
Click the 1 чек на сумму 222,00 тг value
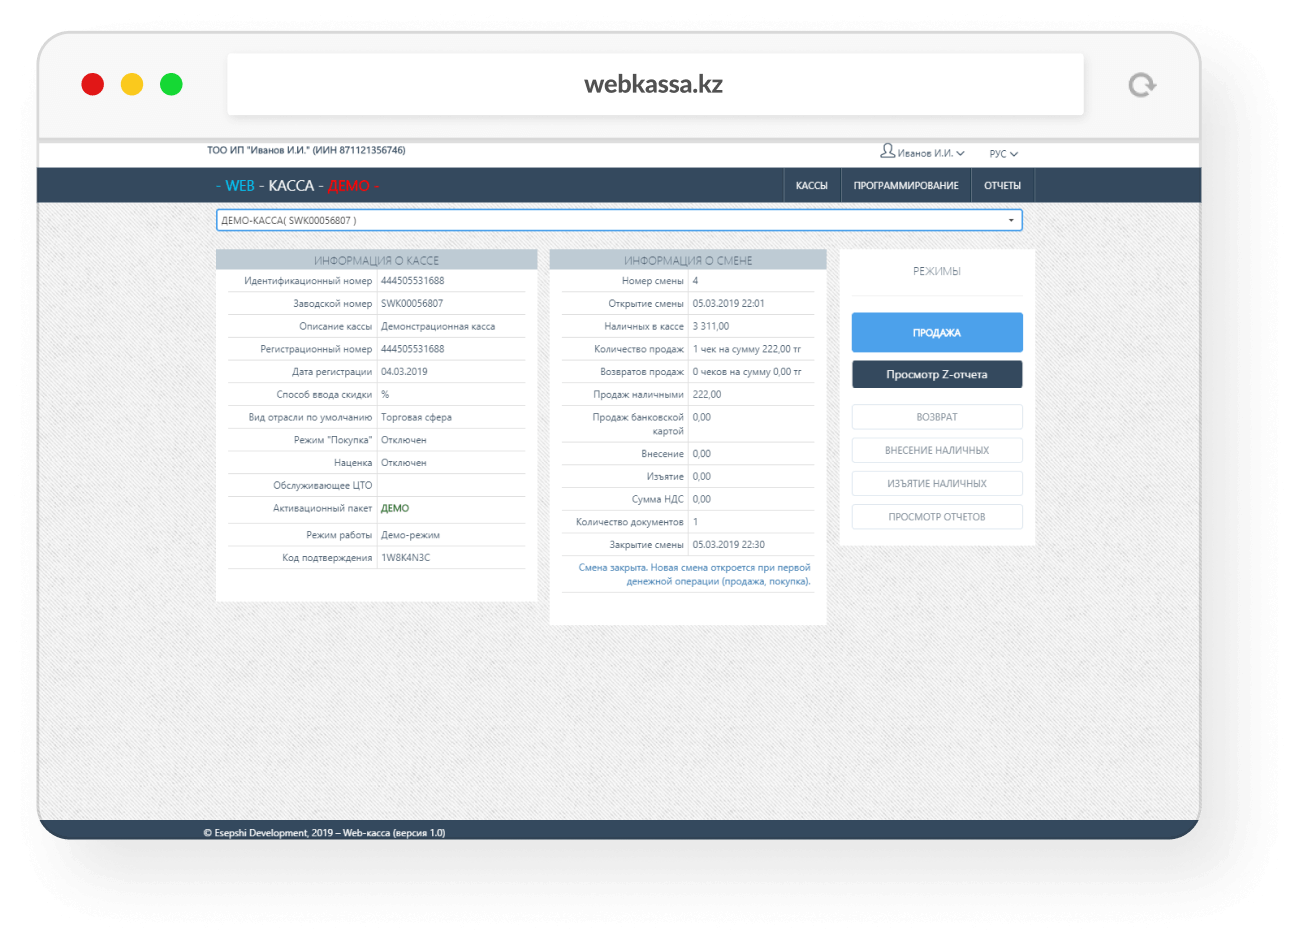point(747,349)
